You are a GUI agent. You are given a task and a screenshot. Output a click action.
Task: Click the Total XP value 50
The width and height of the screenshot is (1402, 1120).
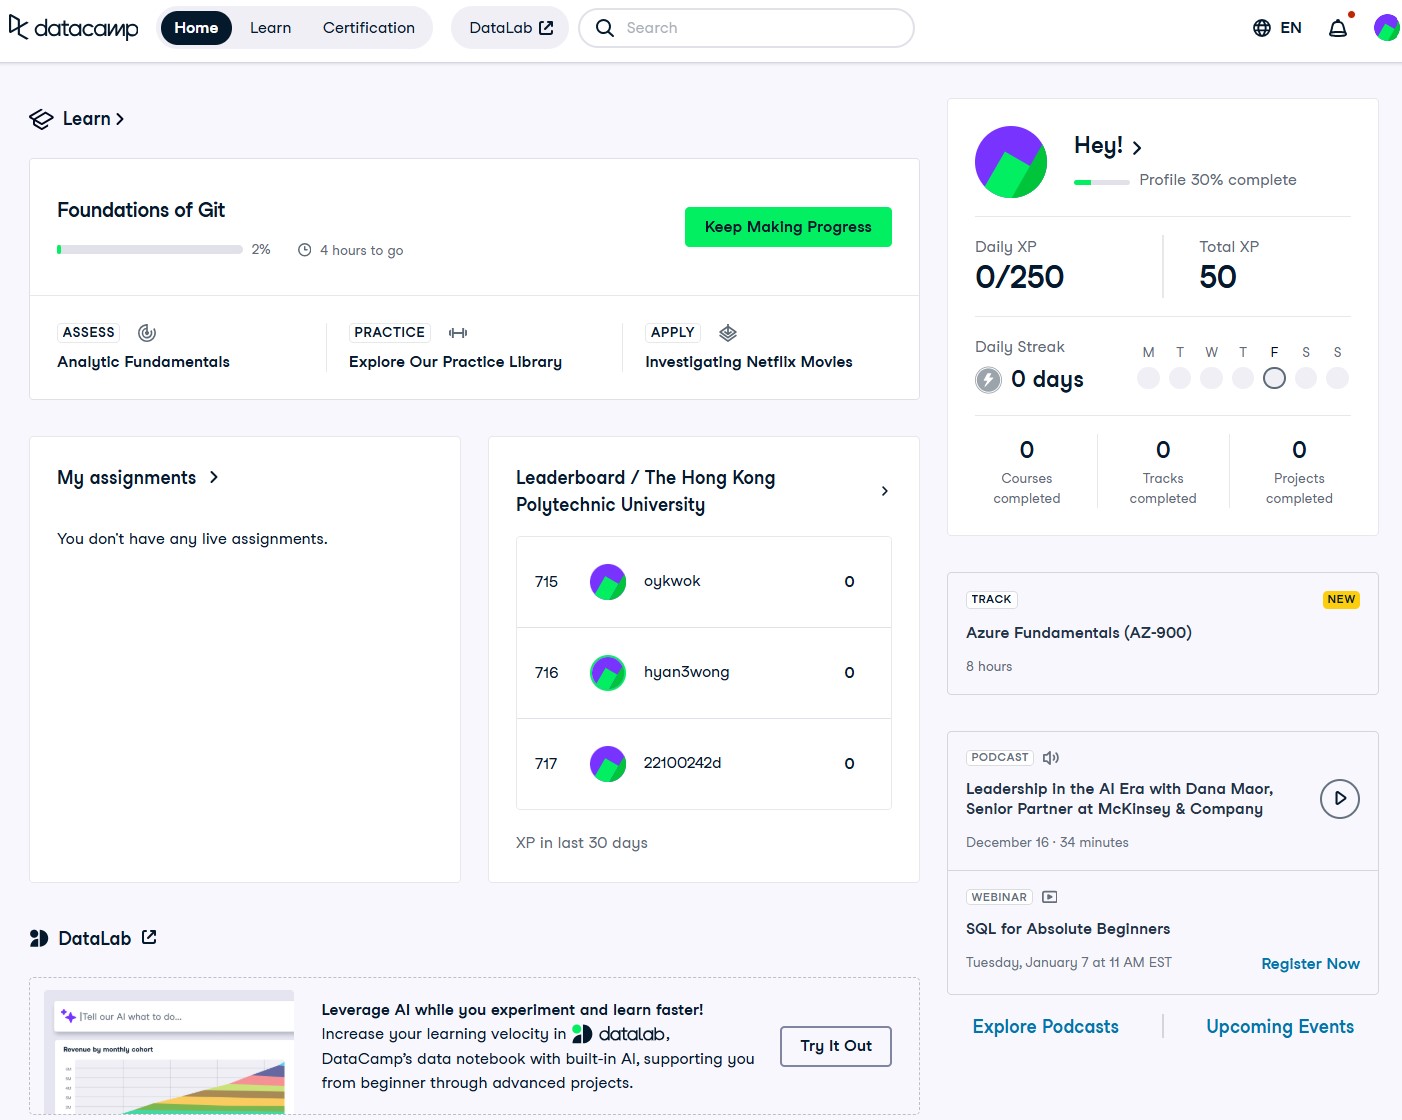coord(1218,277)
